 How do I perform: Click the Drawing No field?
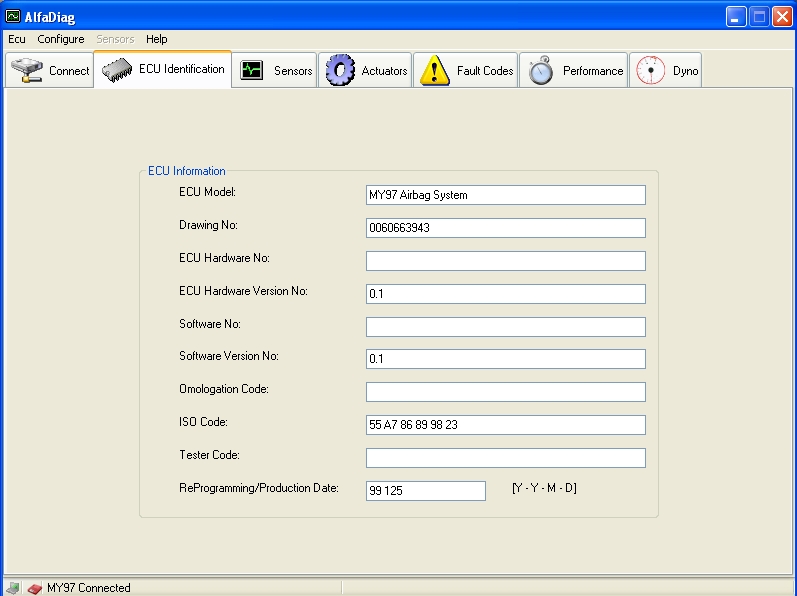click(505, 228)
